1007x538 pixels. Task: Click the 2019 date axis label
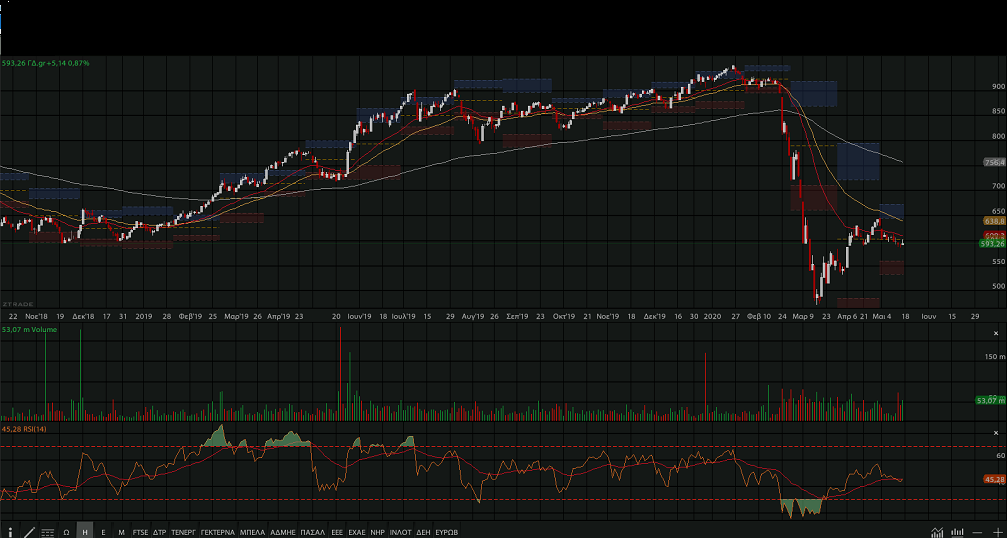tap(144, 317)
